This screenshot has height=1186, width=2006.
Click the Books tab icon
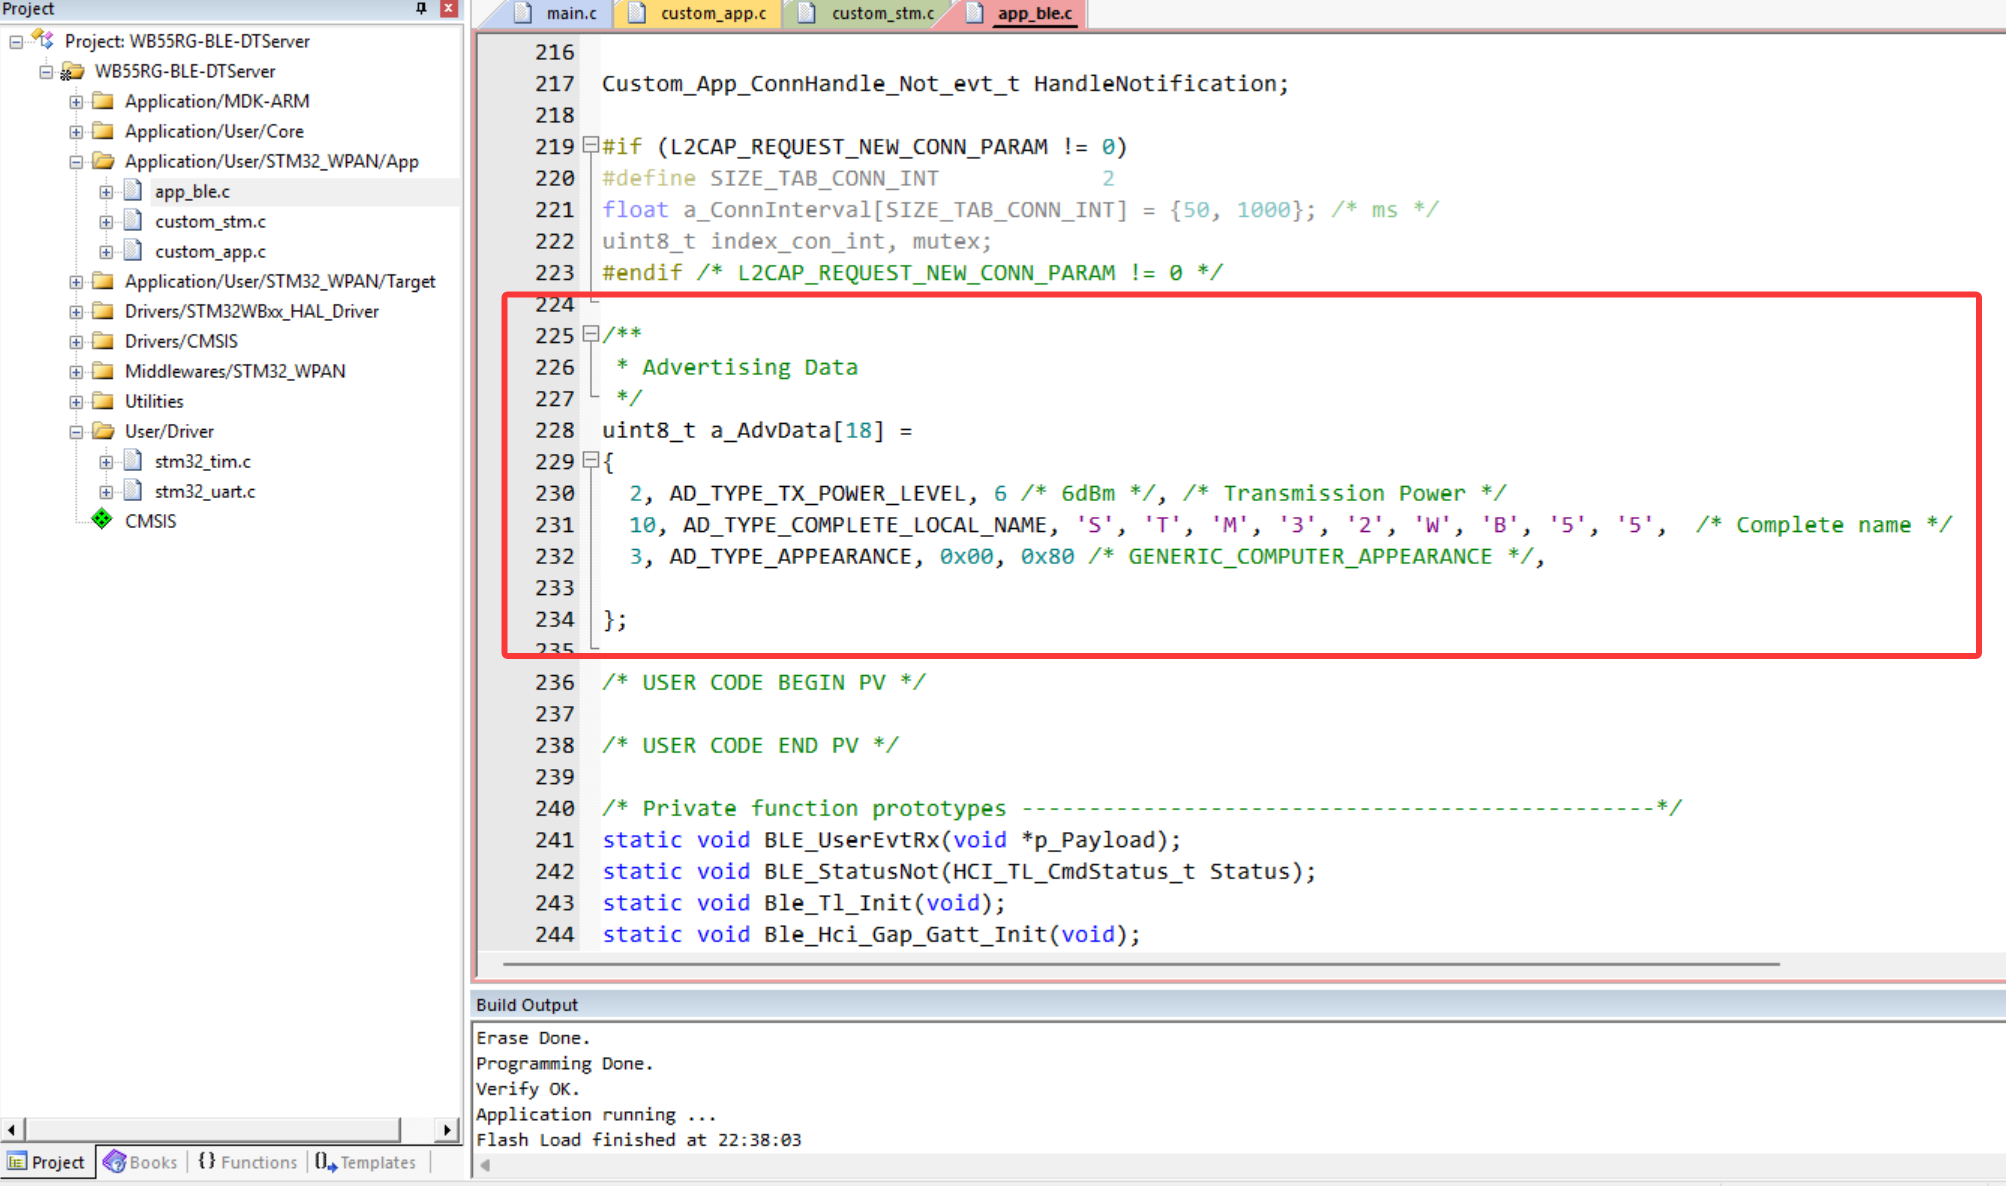(x=115, y=1161)
